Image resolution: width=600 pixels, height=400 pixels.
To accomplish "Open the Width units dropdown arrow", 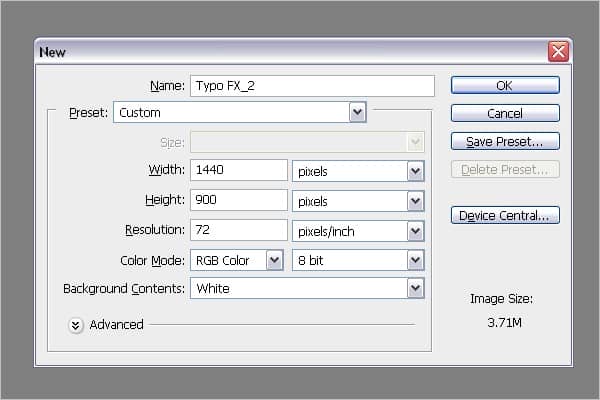I will pyautogui.click(x=416, y=171).
